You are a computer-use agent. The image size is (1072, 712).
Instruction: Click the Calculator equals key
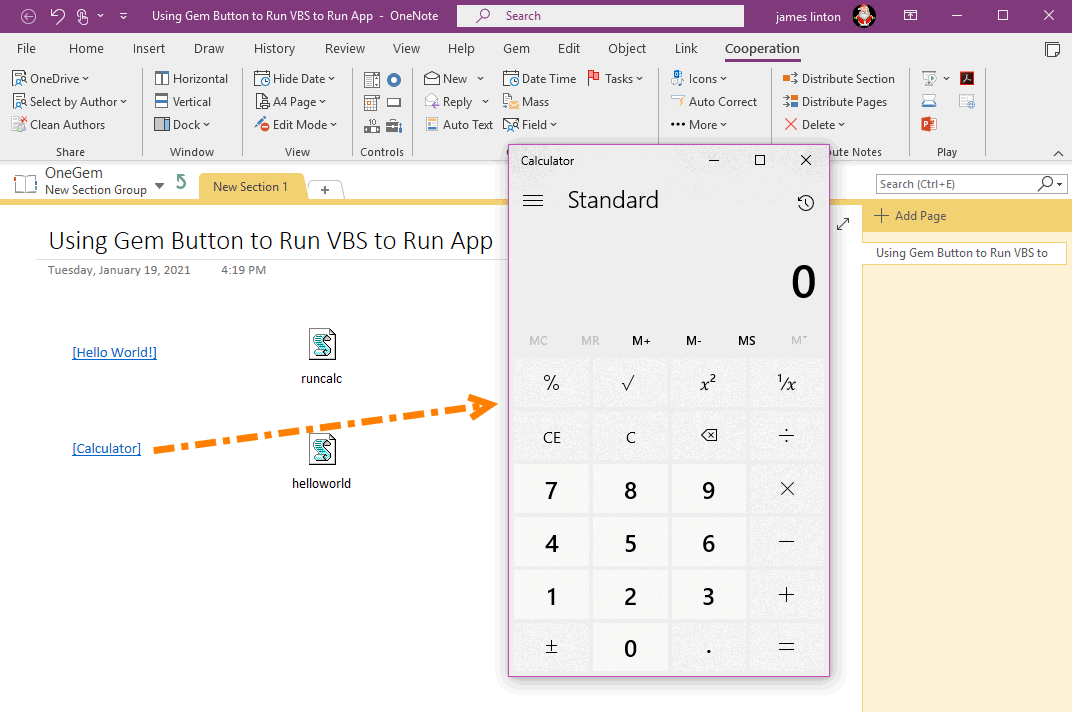click(786, 647)
